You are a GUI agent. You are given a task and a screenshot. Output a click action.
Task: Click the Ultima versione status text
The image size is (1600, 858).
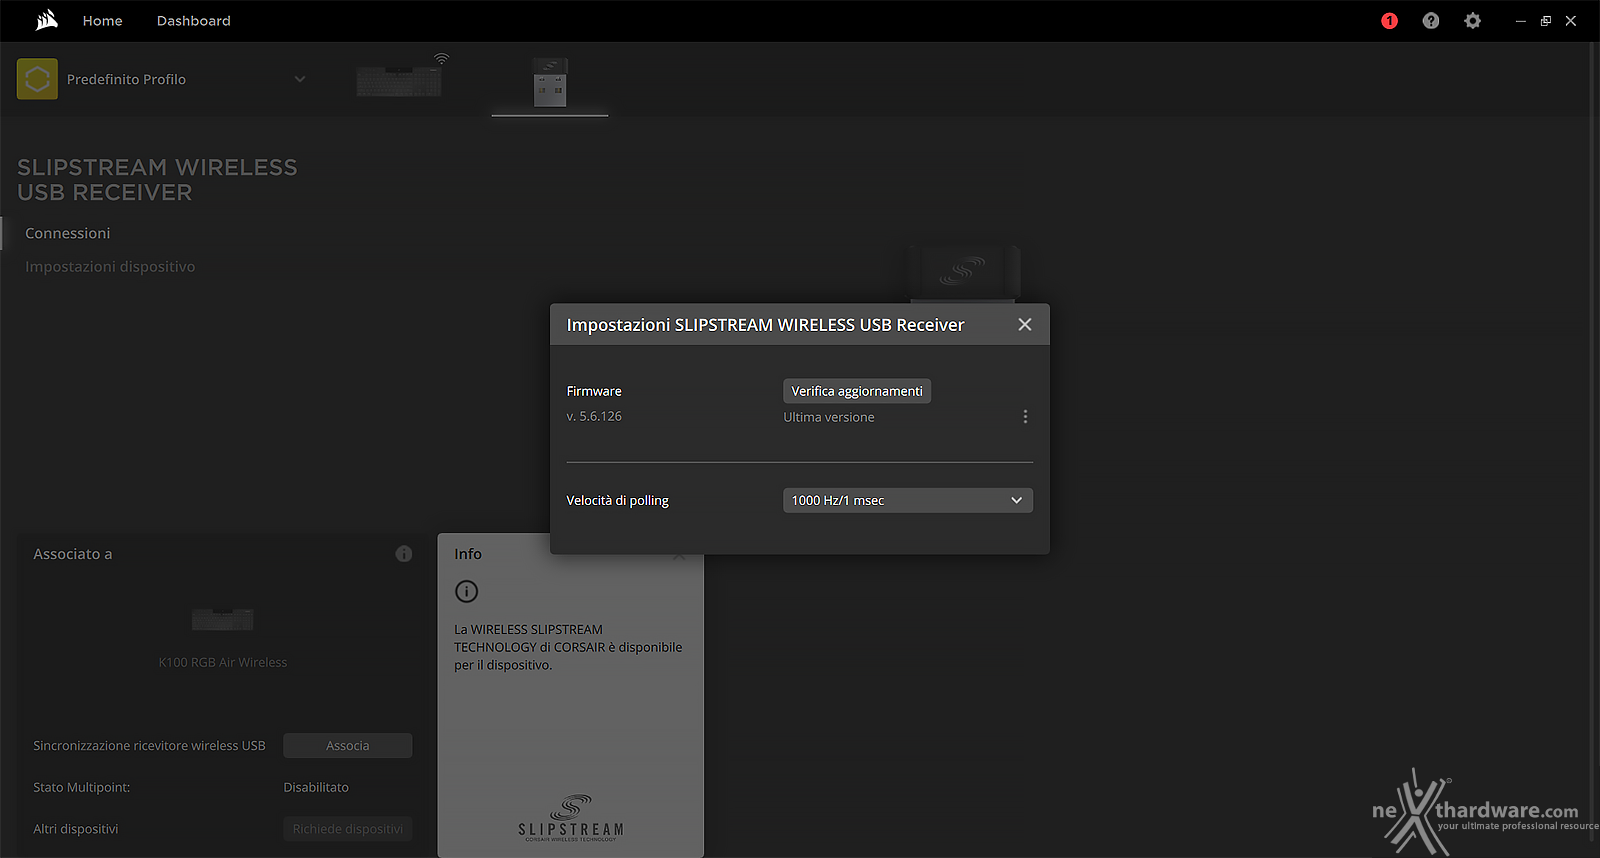tap(829, 418)
